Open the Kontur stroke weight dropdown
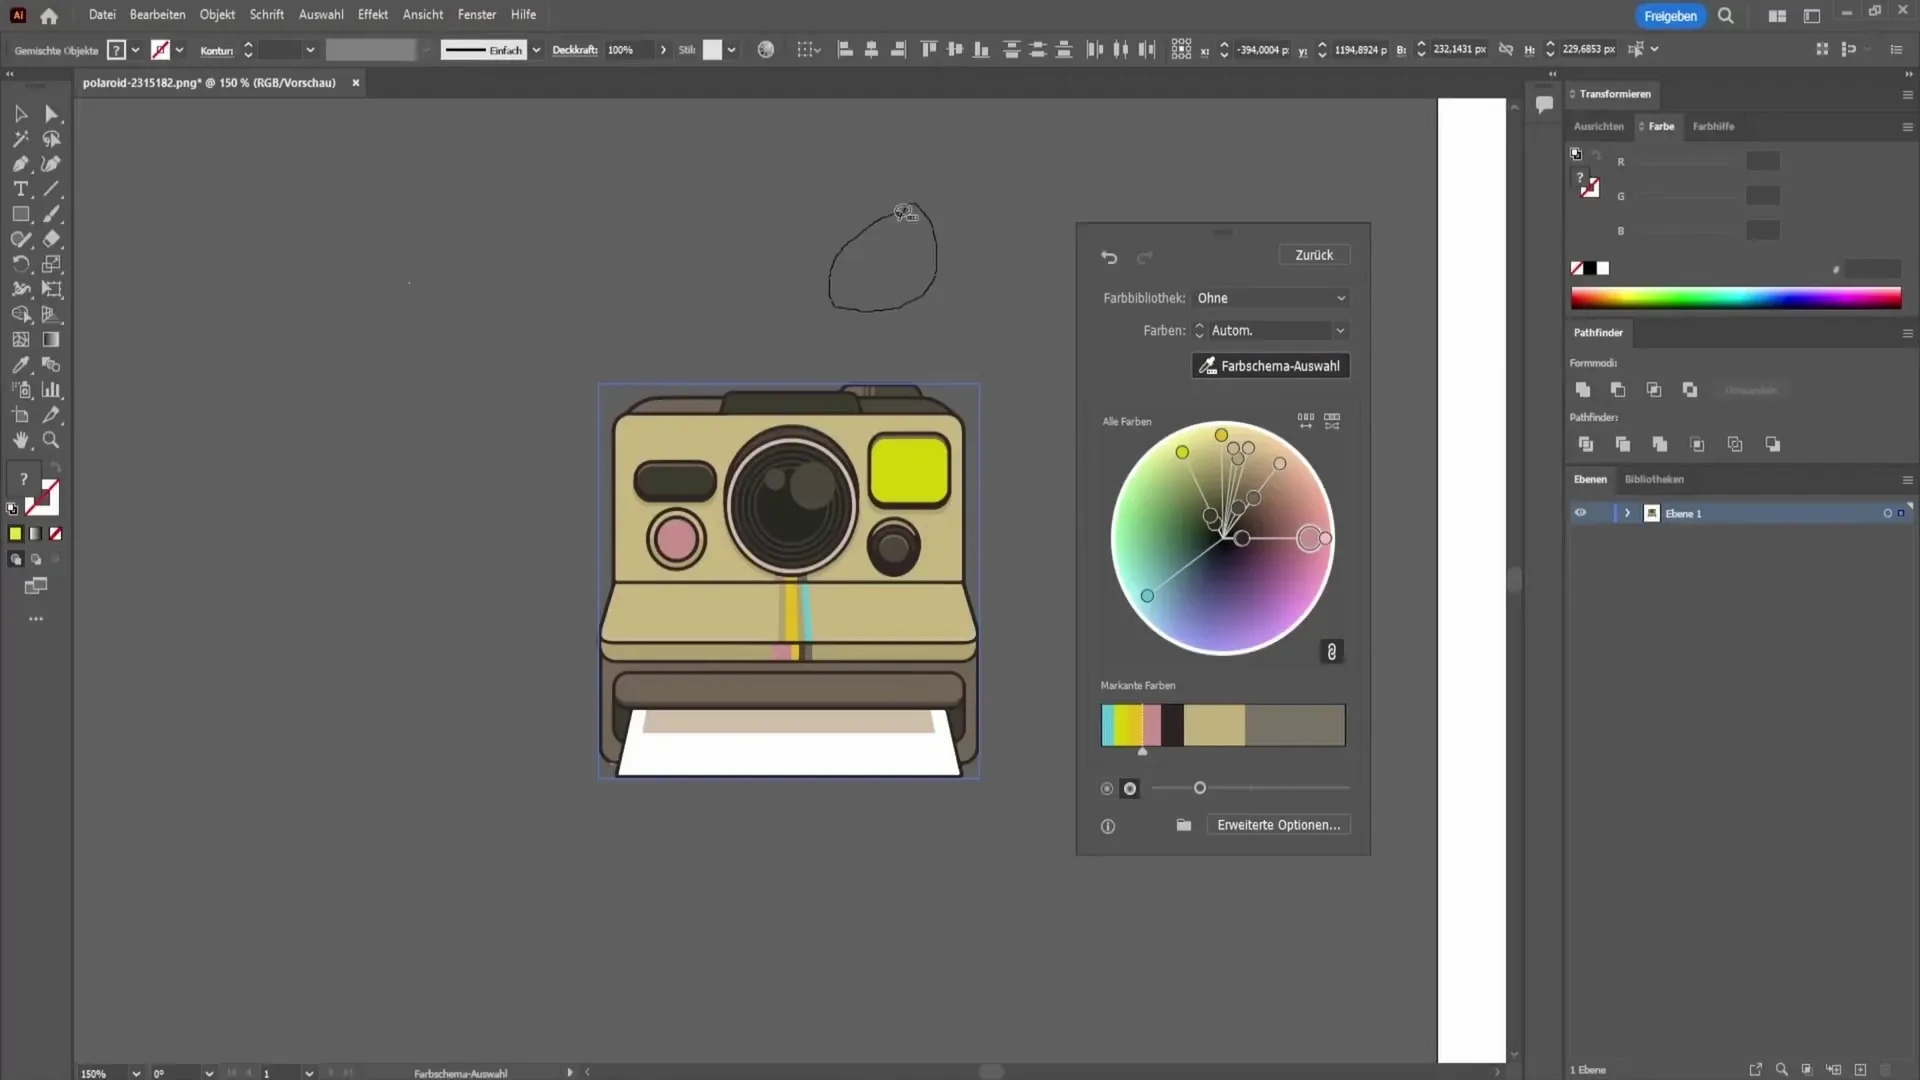 point(310,50)
